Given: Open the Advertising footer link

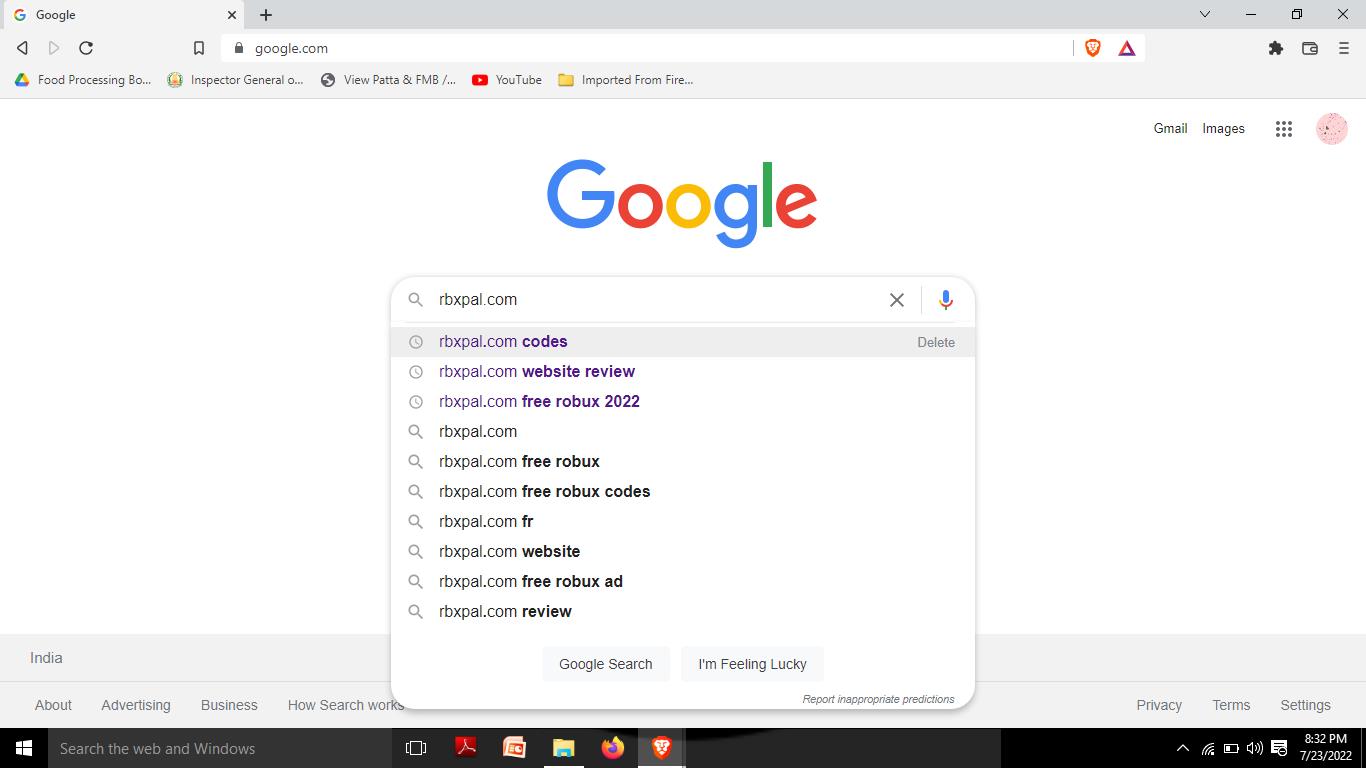Looking at the screenshot, I should 136,705.
